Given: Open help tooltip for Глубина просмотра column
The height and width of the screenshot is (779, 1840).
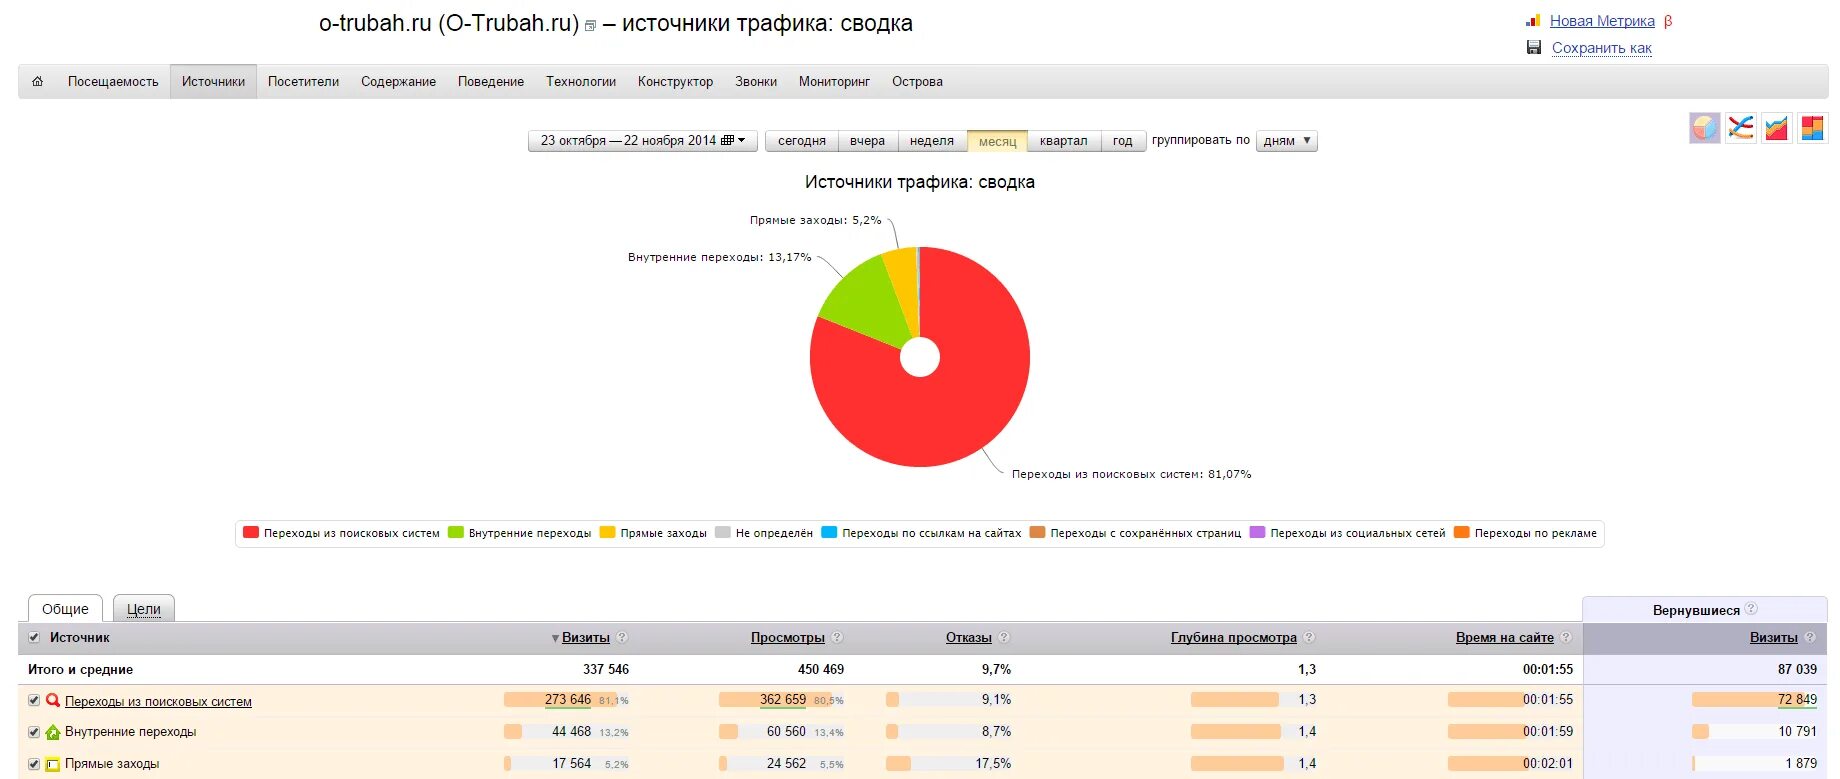Looking at the screenshot, I should pyautogui.click(x=1309, y=637).
